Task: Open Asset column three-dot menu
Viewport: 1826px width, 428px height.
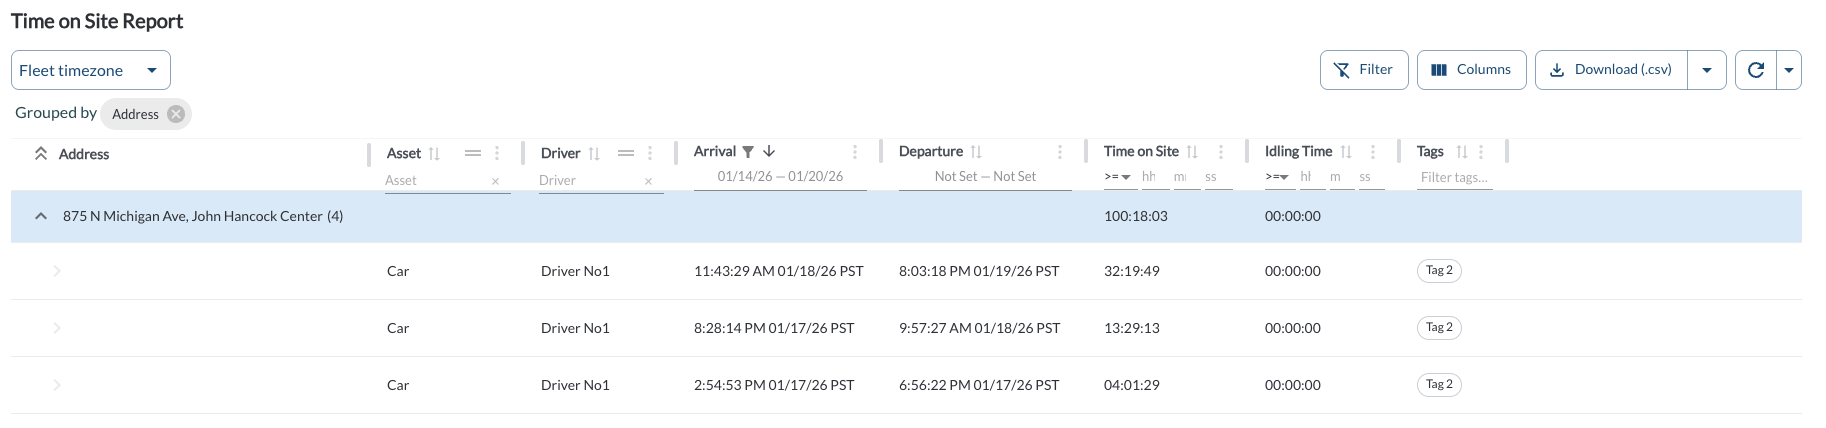Action: [x=497, y=153]
